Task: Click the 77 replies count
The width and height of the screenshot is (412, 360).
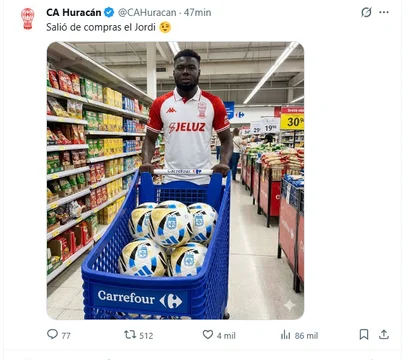Action: [x=66, y=336]
